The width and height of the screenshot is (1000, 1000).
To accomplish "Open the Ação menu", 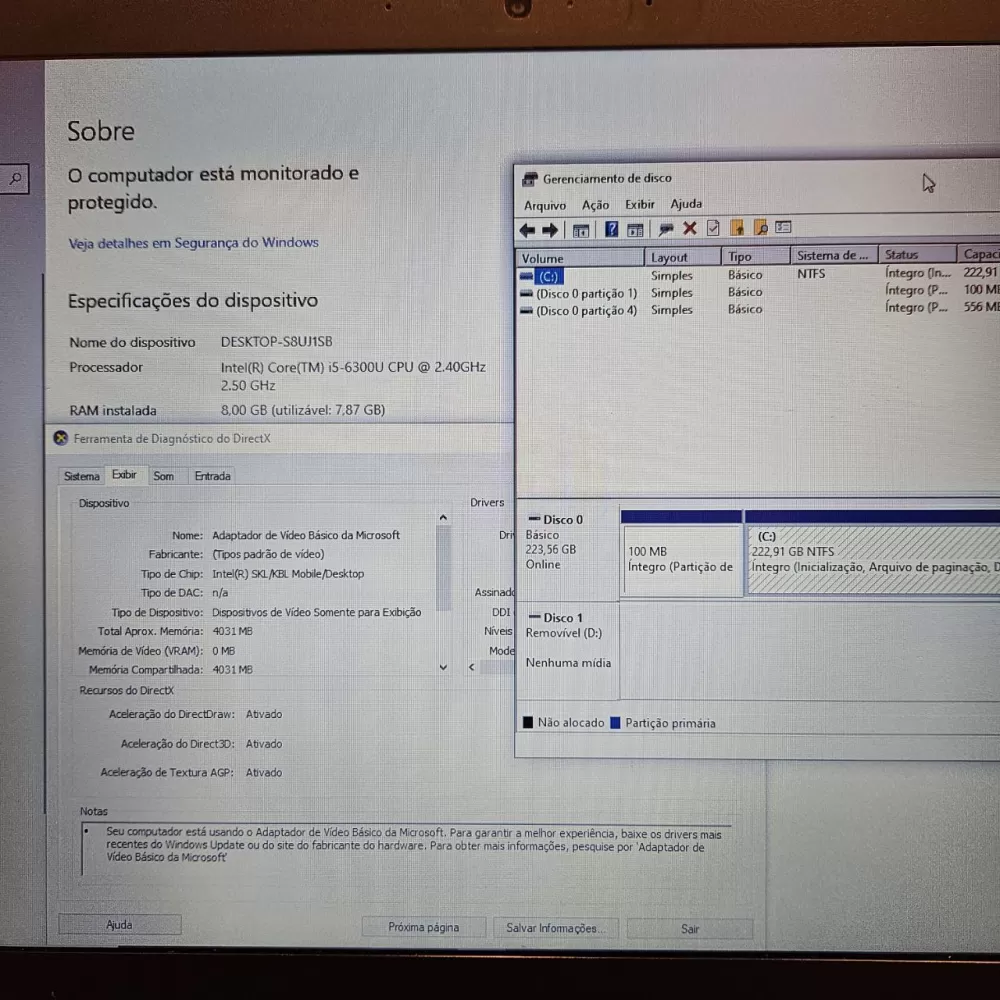I will pos(595,205).
